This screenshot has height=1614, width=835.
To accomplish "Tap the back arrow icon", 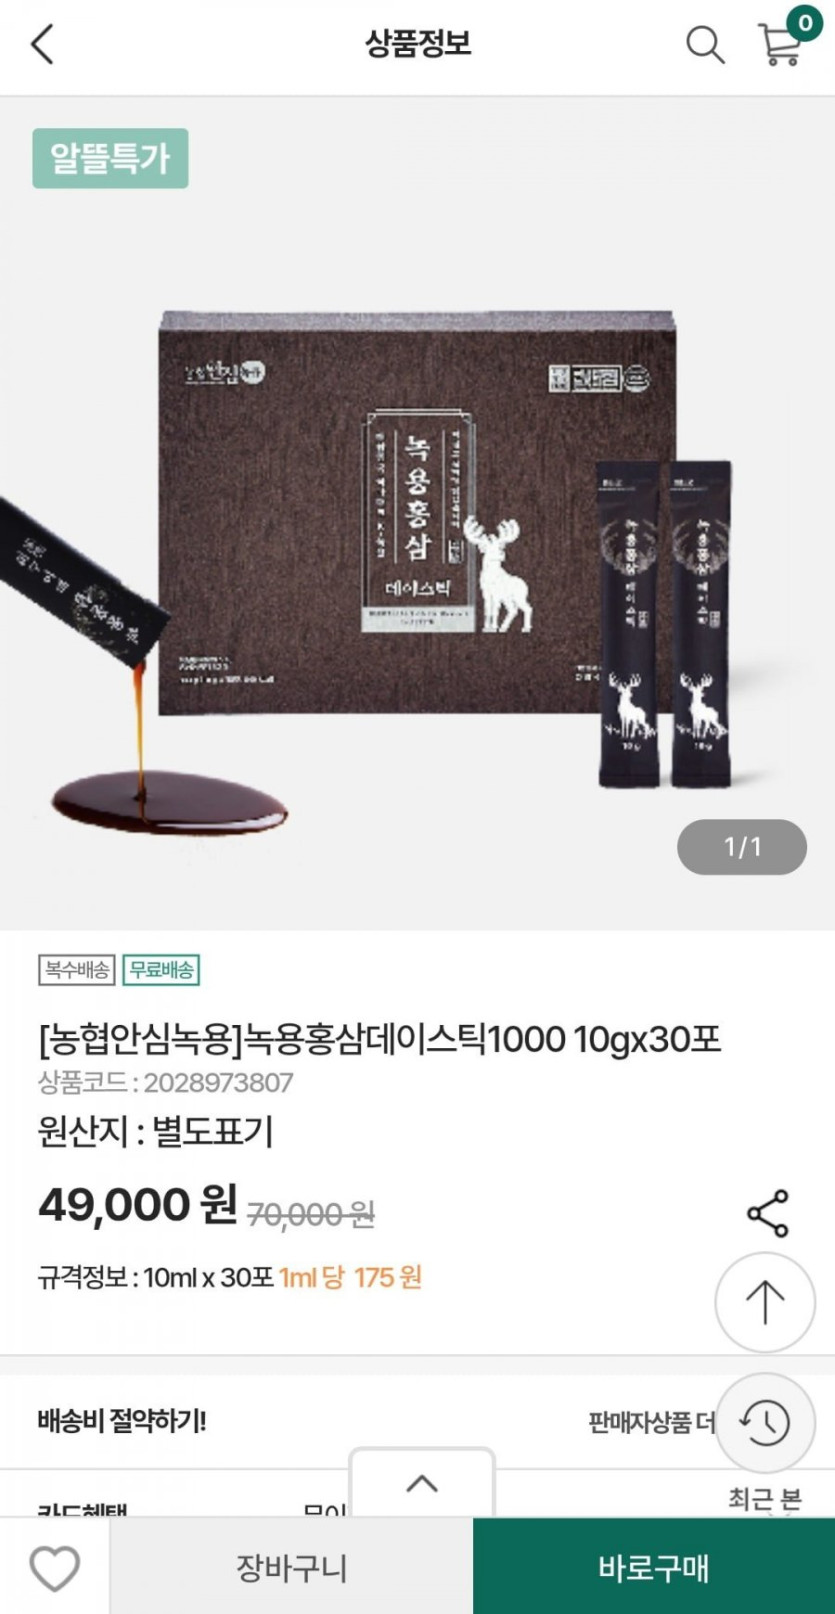I will 42,45.
